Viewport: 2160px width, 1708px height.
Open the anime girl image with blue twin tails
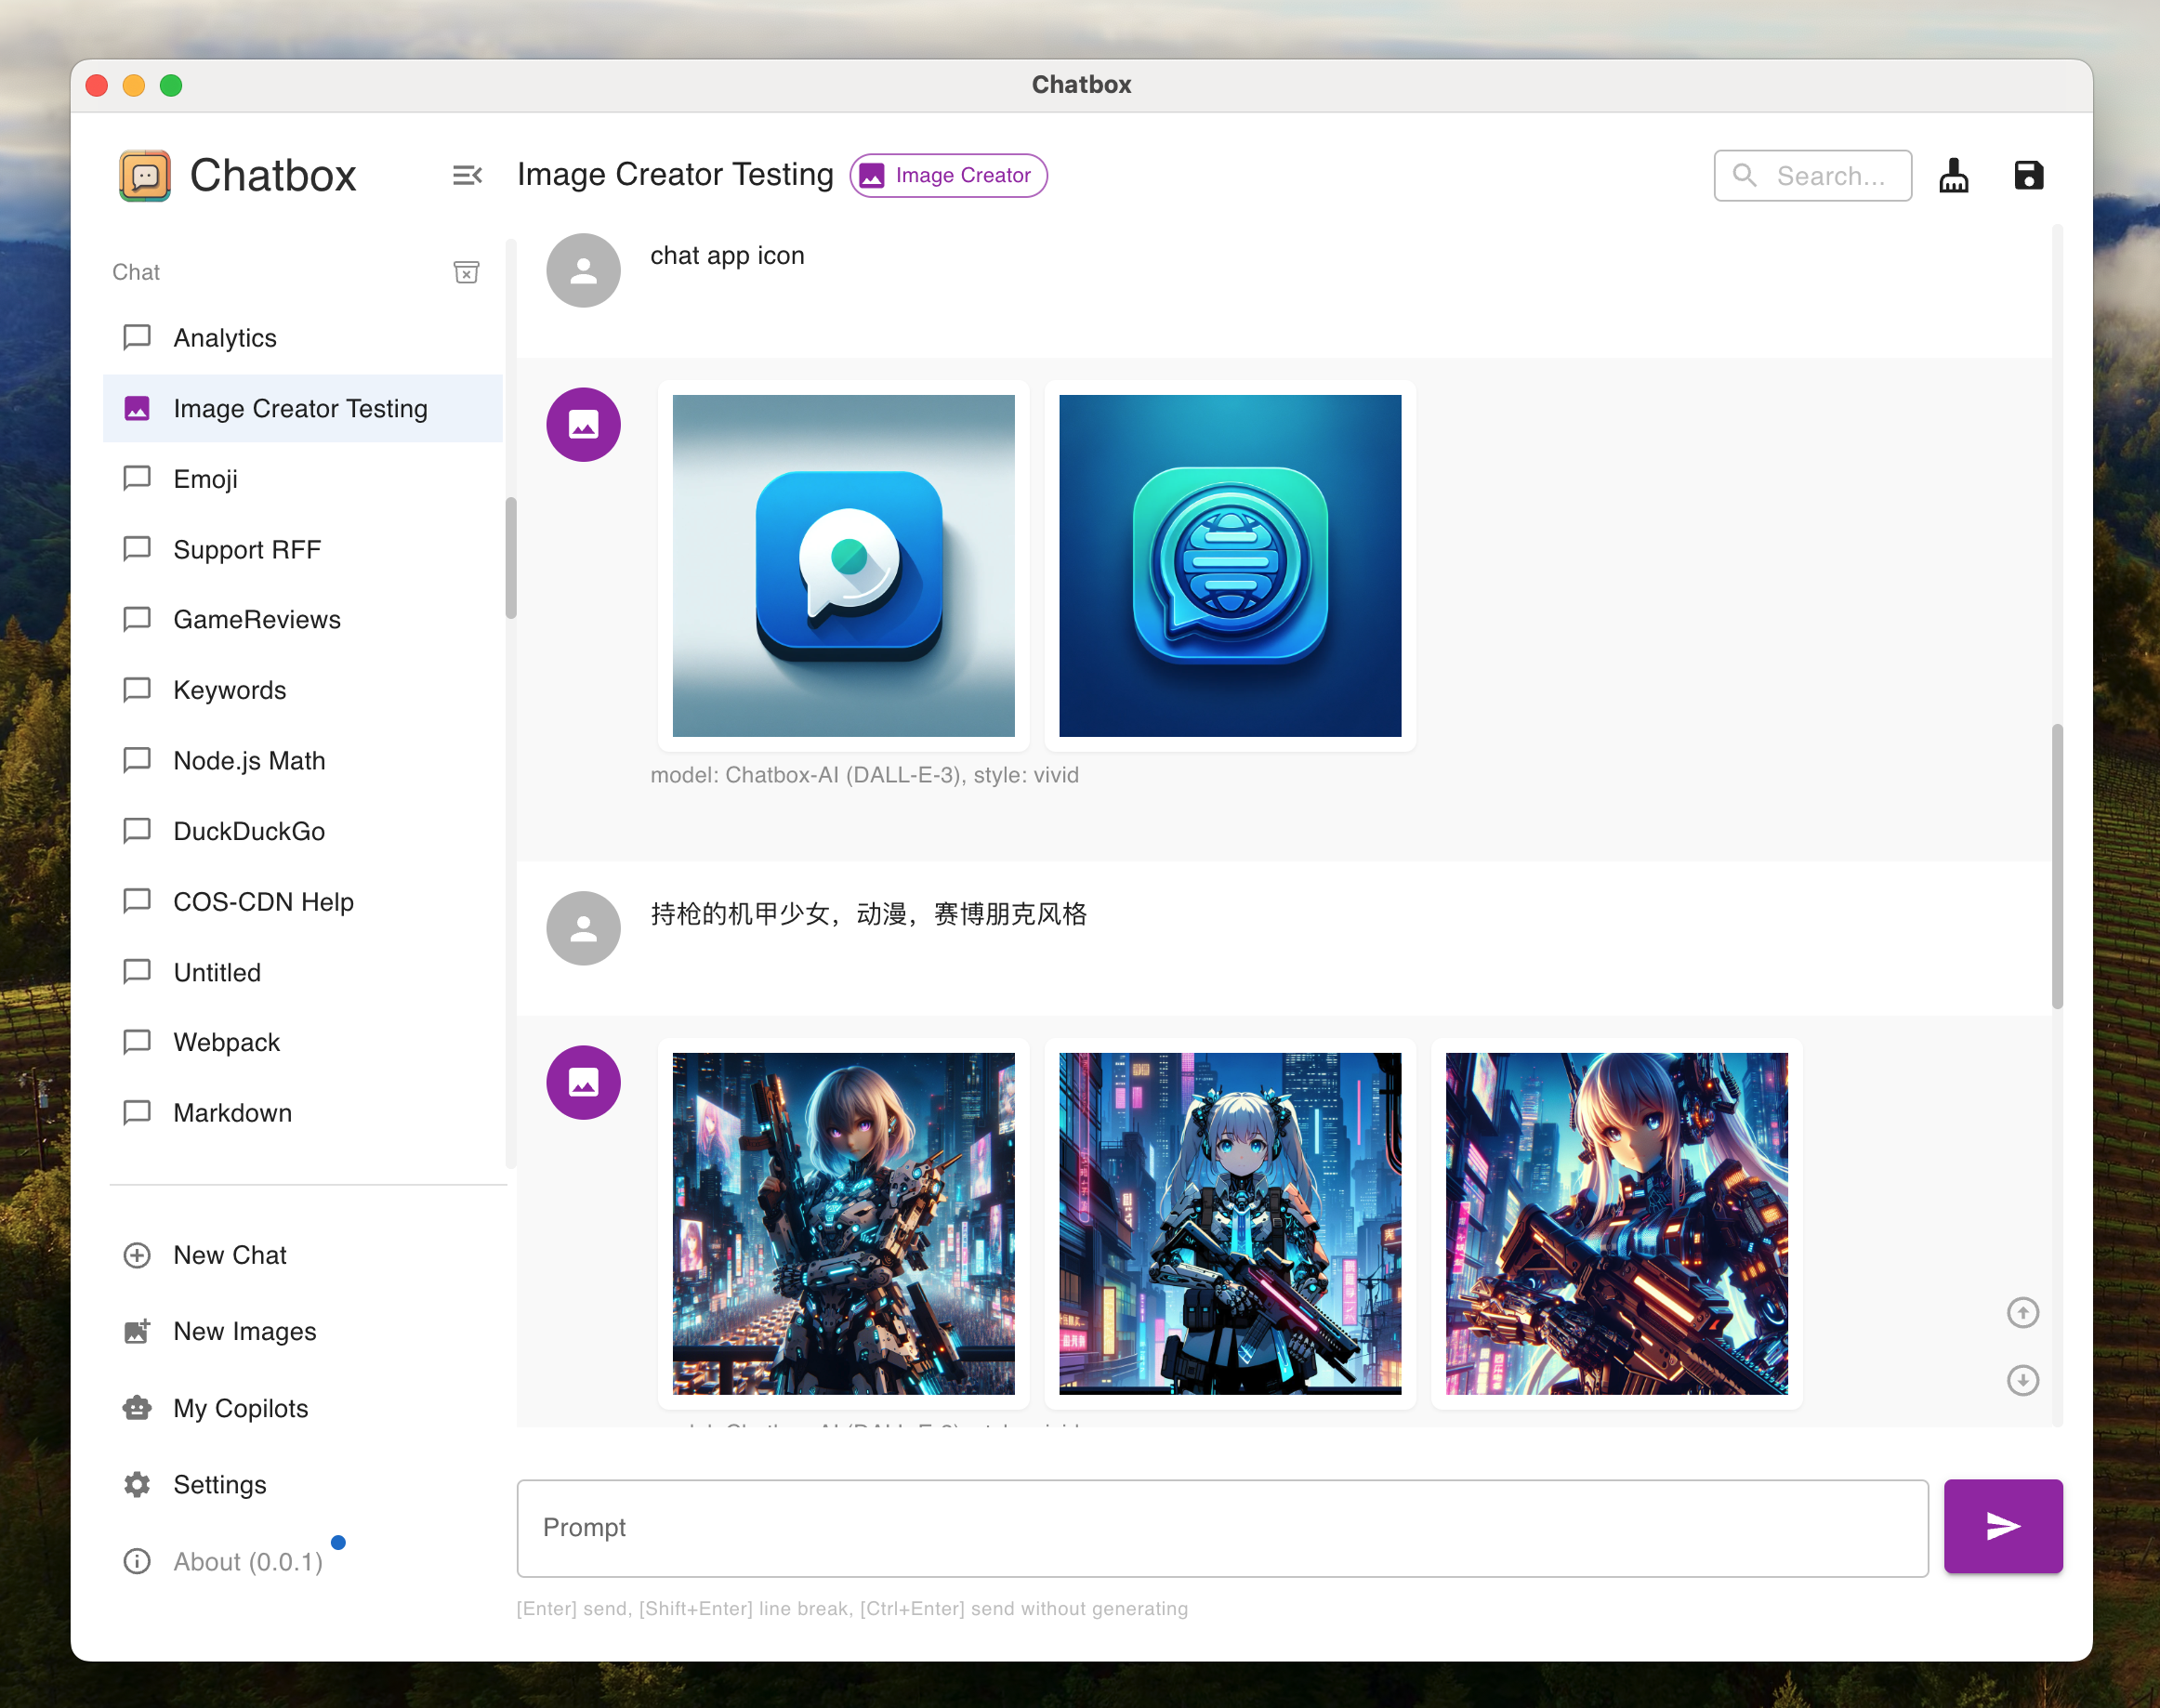point(1230,1223)
